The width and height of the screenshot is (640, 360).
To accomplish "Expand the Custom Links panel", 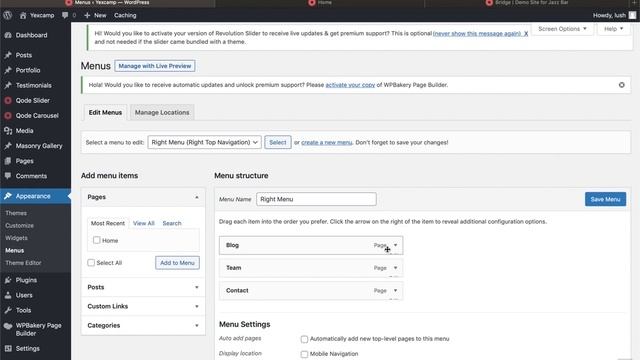I will pyautogui.click(x=197, y=307).
